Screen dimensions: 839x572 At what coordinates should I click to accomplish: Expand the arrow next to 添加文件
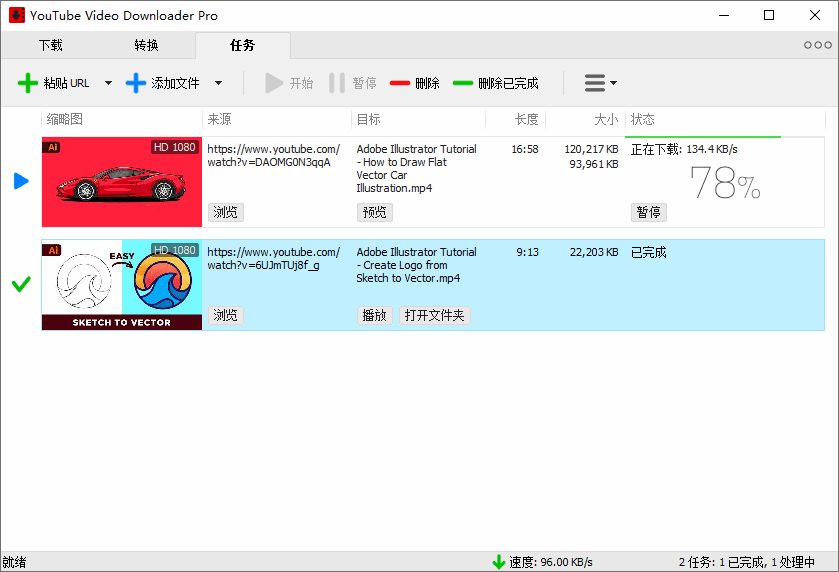(x=218, y=83)
